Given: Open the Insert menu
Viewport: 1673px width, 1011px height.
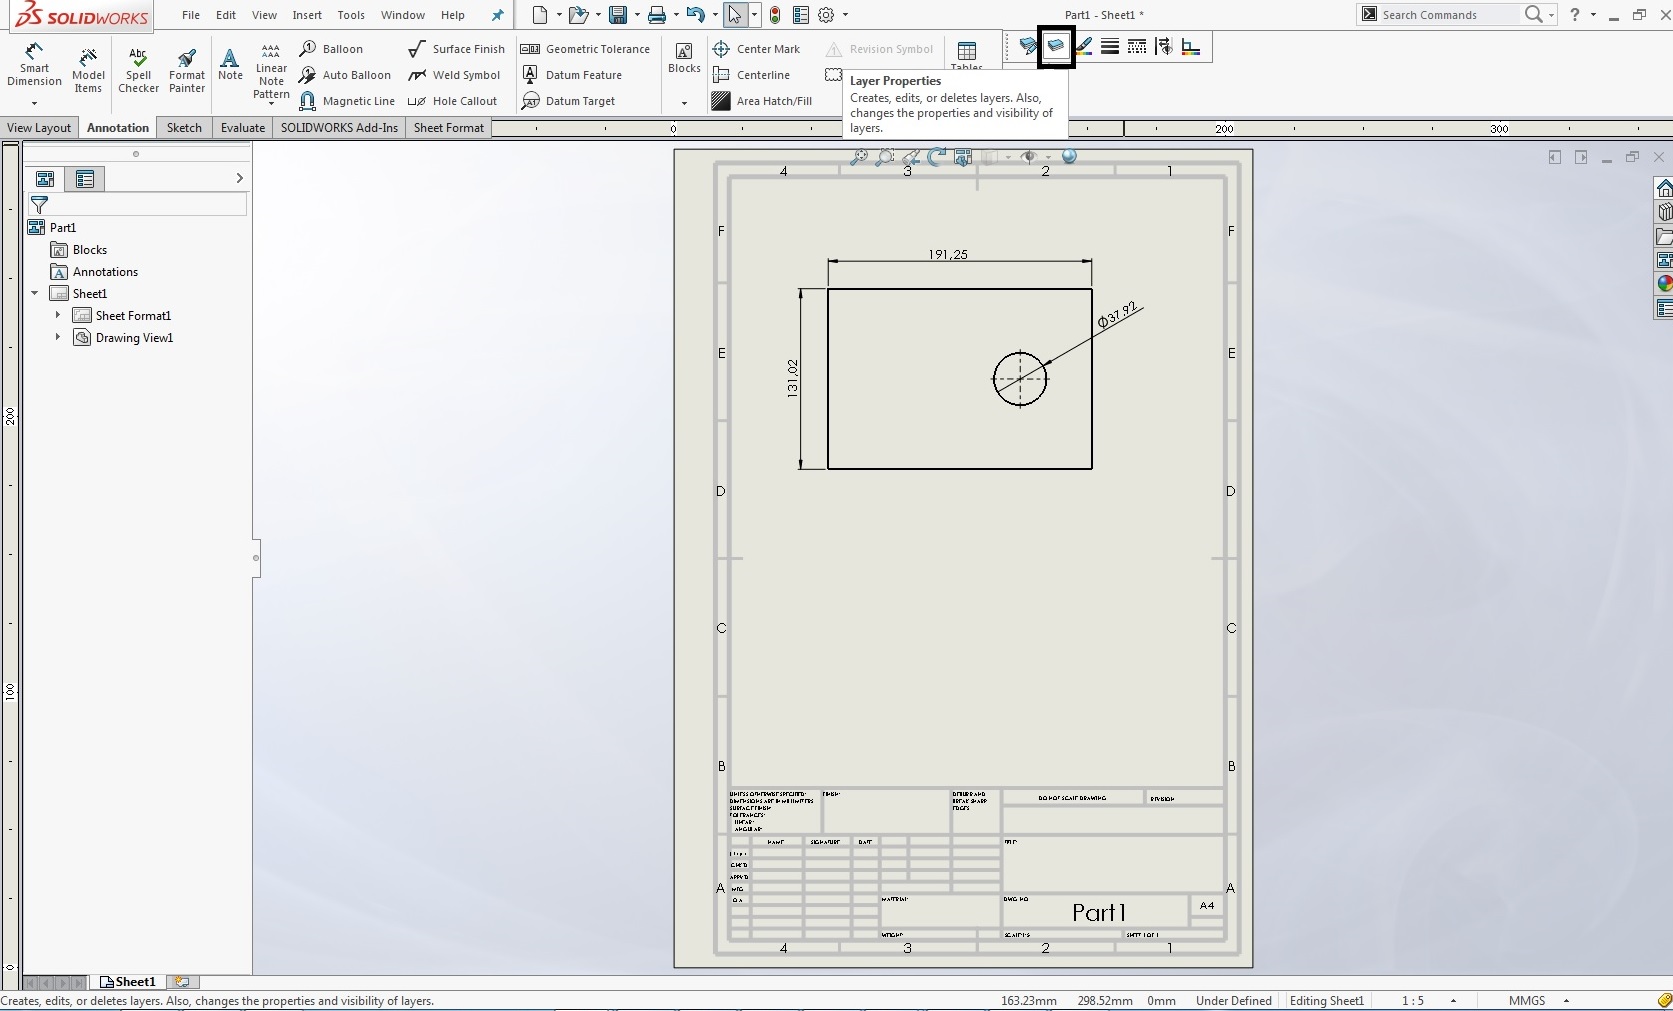Looking at the screenshot, I should click(x=307, y=15).
